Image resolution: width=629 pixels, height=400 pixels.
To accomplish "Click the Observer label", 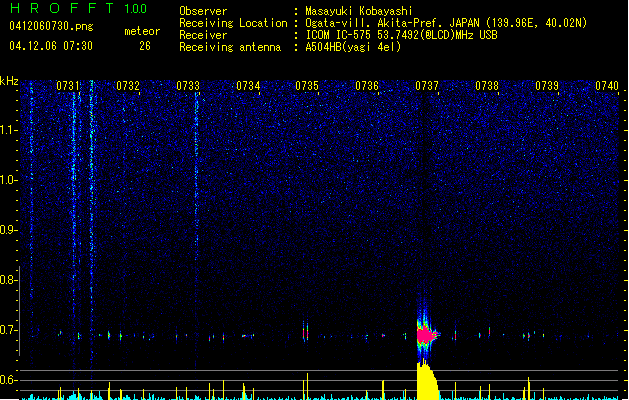I will (203, 11).
